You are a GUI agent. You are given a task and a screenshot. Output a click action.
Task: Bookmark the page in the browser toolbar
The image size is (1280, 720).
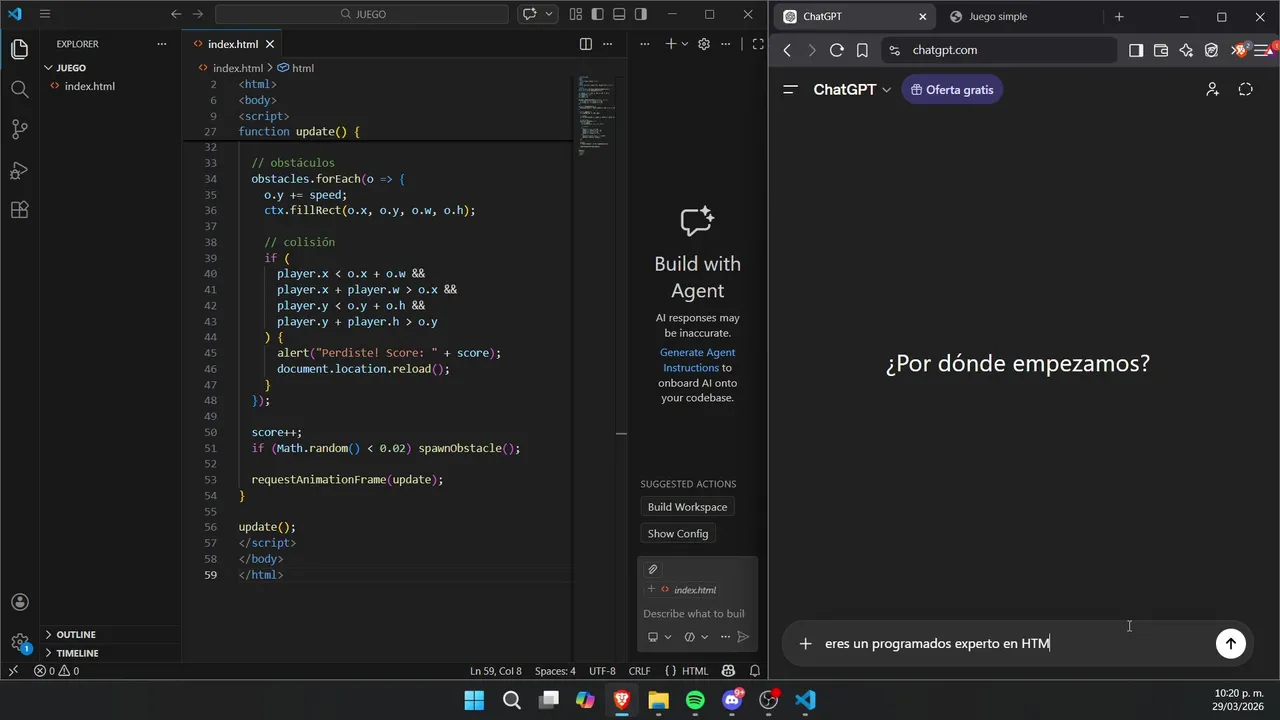(x=862, y=50)
